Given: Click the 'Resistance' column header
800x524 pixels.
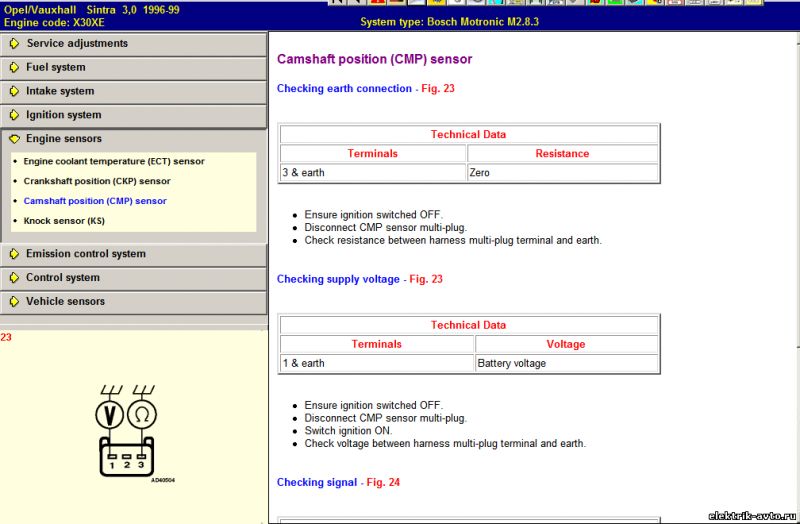Looking at the screenshot, I should pos(562,154).
